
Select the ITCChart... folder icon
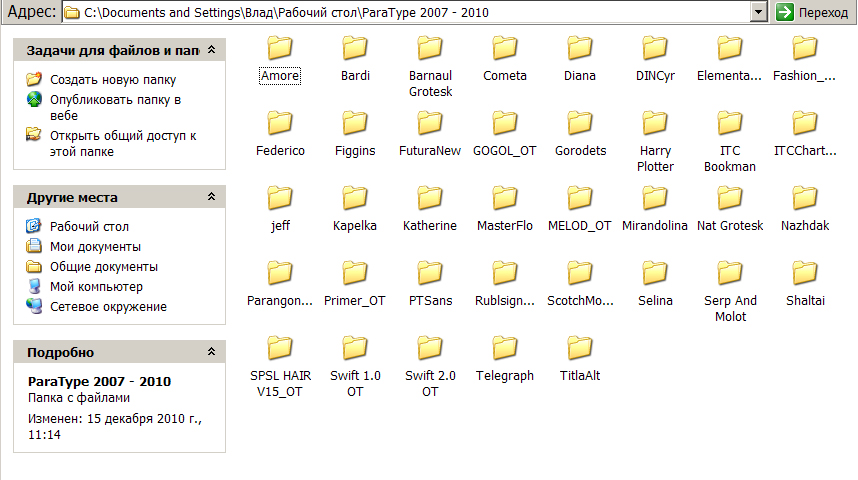click(x=804, y=123)
